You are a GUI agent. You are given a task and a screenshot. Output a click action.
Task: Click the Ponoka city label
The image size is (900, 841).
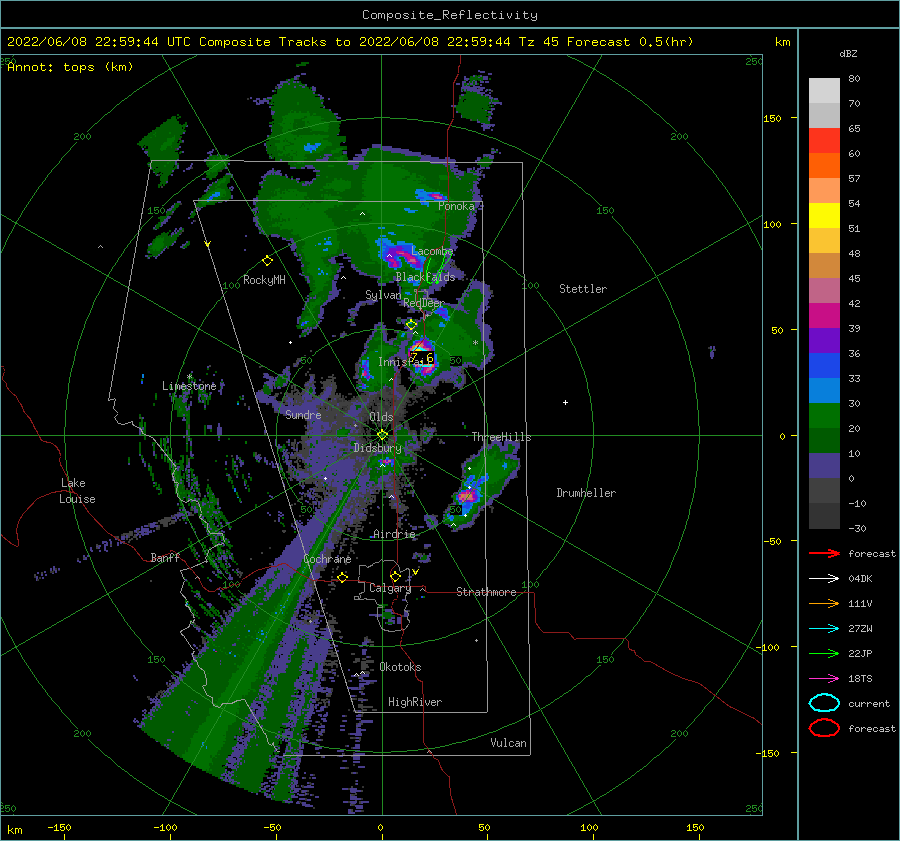coord(456,206)
